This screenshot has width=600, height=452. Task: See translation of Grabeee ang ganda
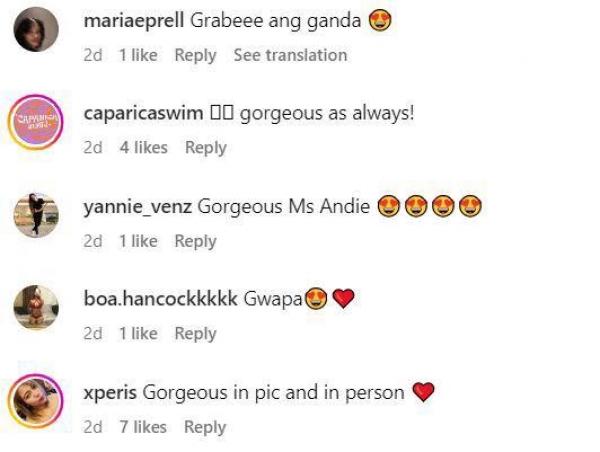290,55
